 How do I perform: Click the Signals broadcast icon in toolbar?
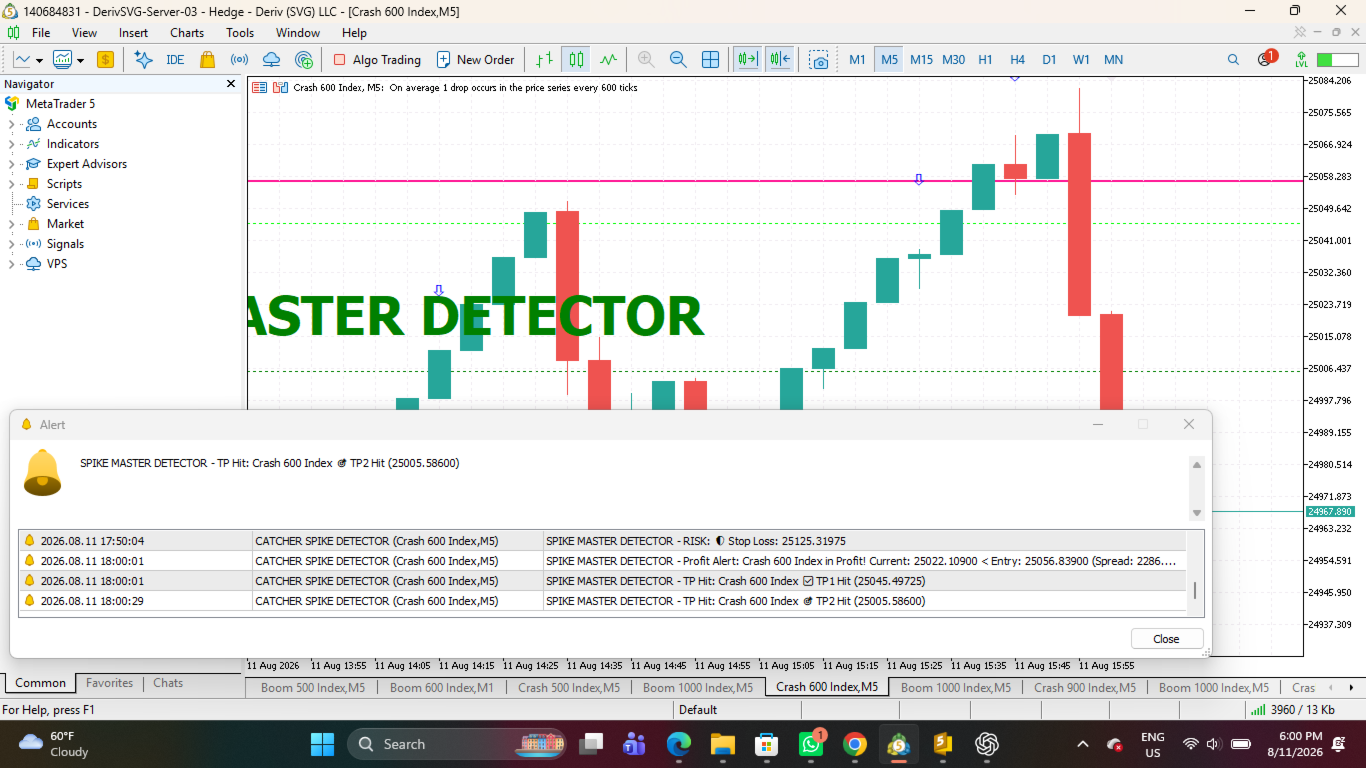[x=239, y=60]
